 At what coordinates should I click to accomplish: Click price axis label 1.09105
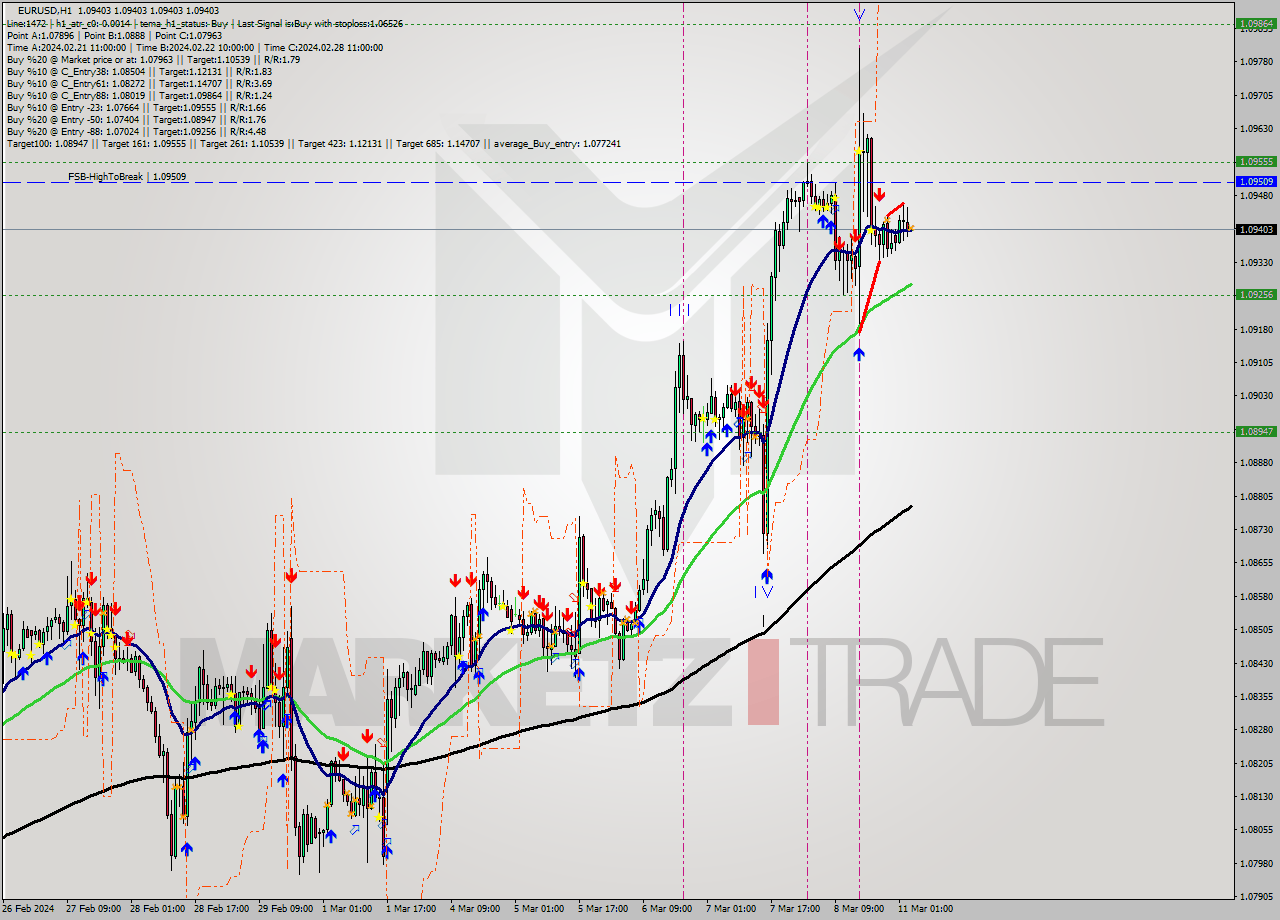(1255, 363)
